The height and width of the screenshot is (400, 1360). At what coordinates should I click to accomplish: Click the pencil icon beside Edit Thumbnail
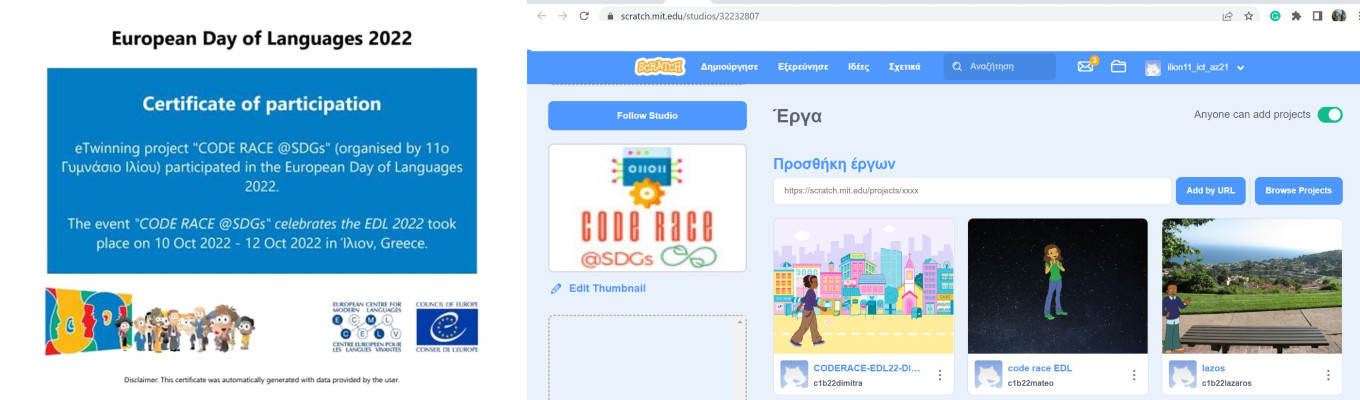click(556, 289)
